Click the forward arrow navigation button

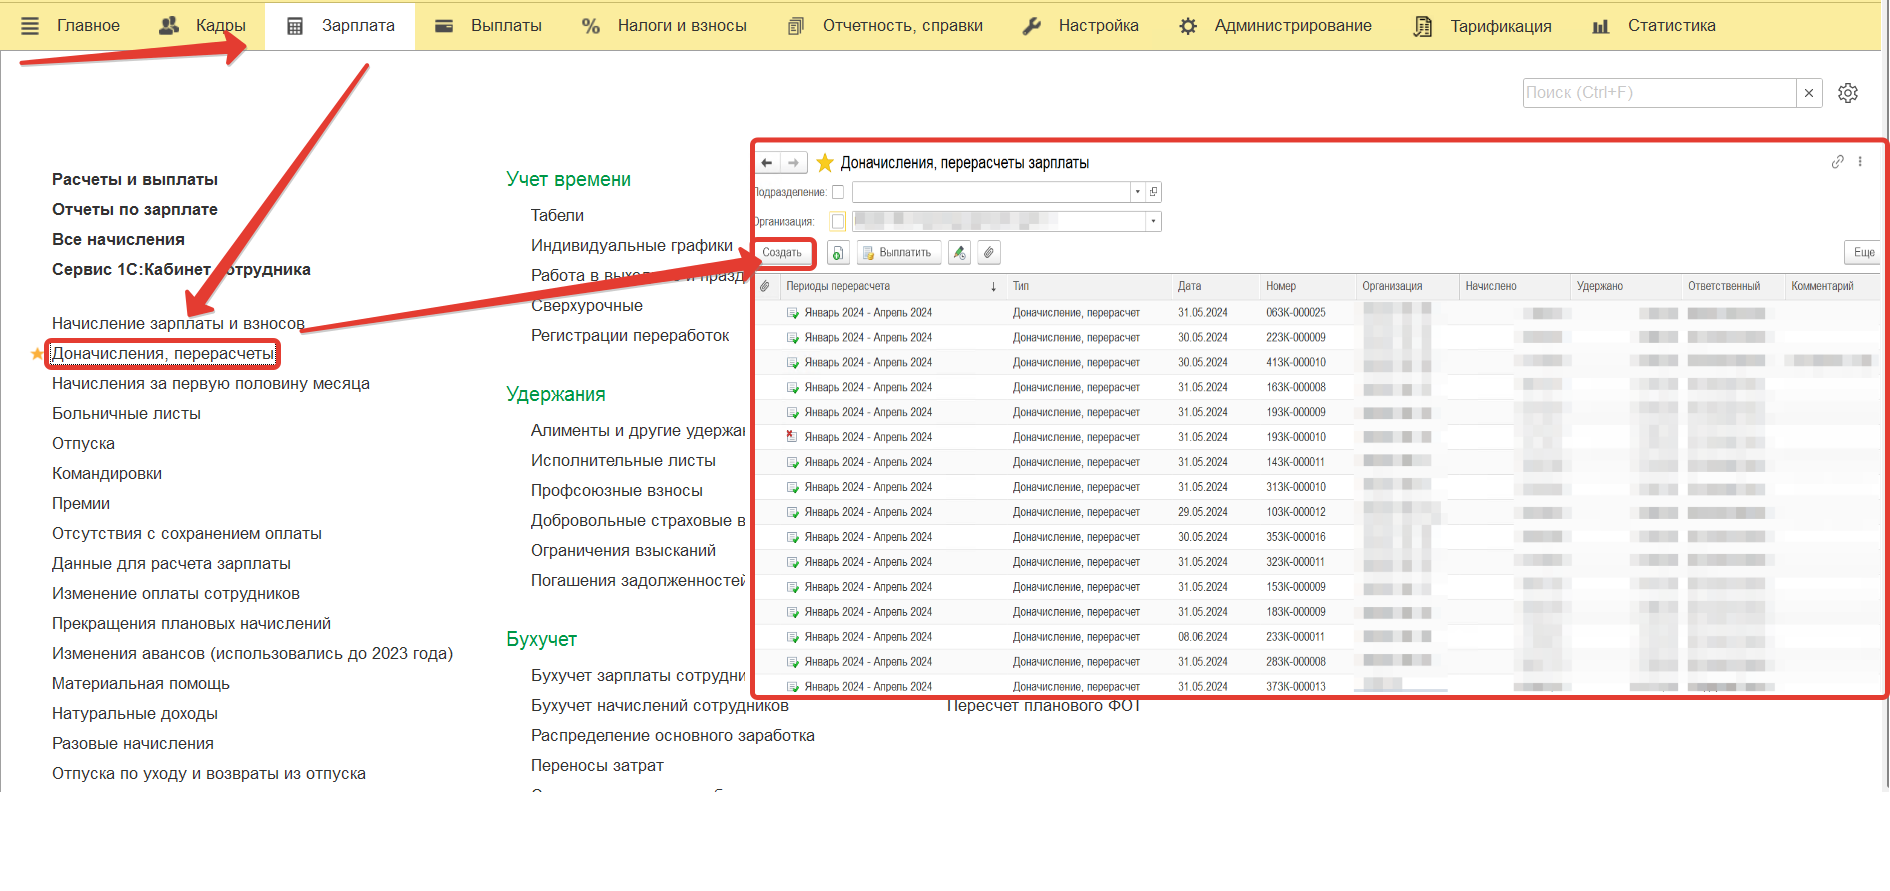click(x=793, y=163)
